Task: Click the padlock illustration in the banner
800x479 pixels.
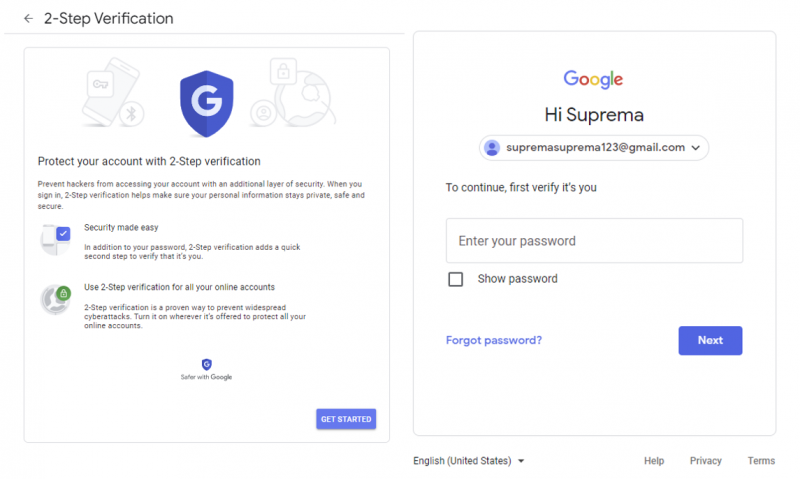Action: click(x=284, y=72)
